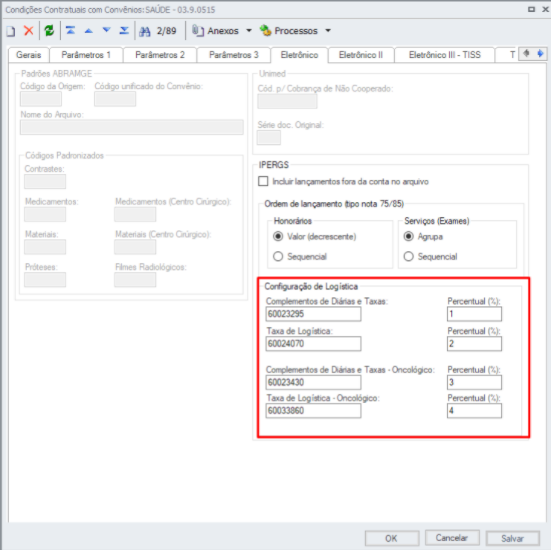Click Taxa de Logística field 60024070
This screenshot has height=550, width=551.
313,344
